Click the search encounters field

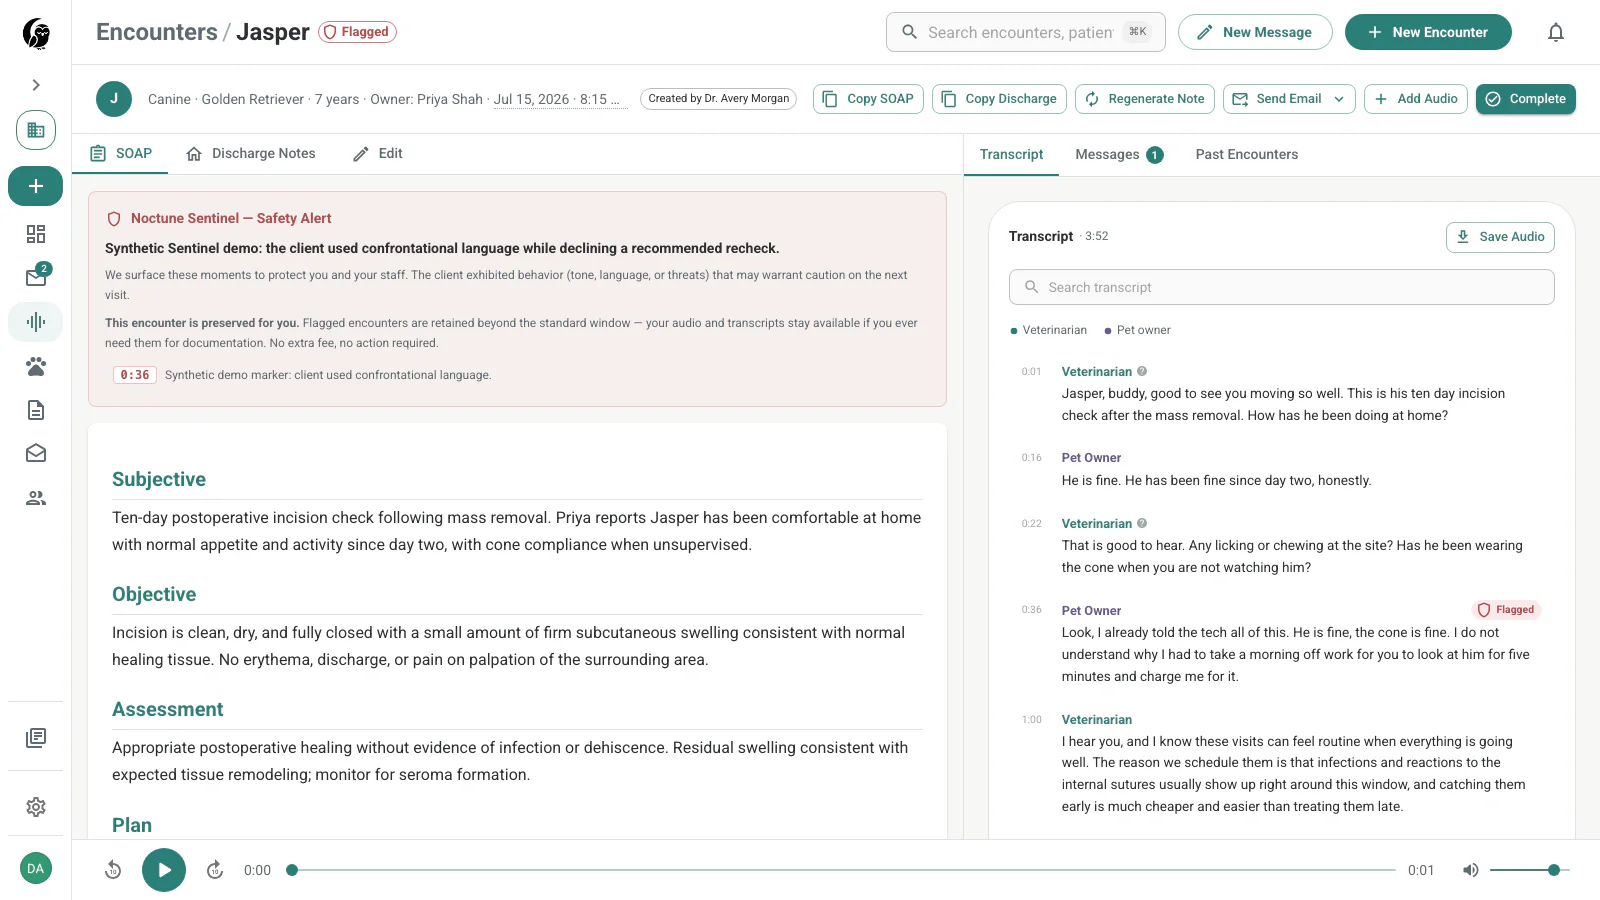tap(1026, 32)
